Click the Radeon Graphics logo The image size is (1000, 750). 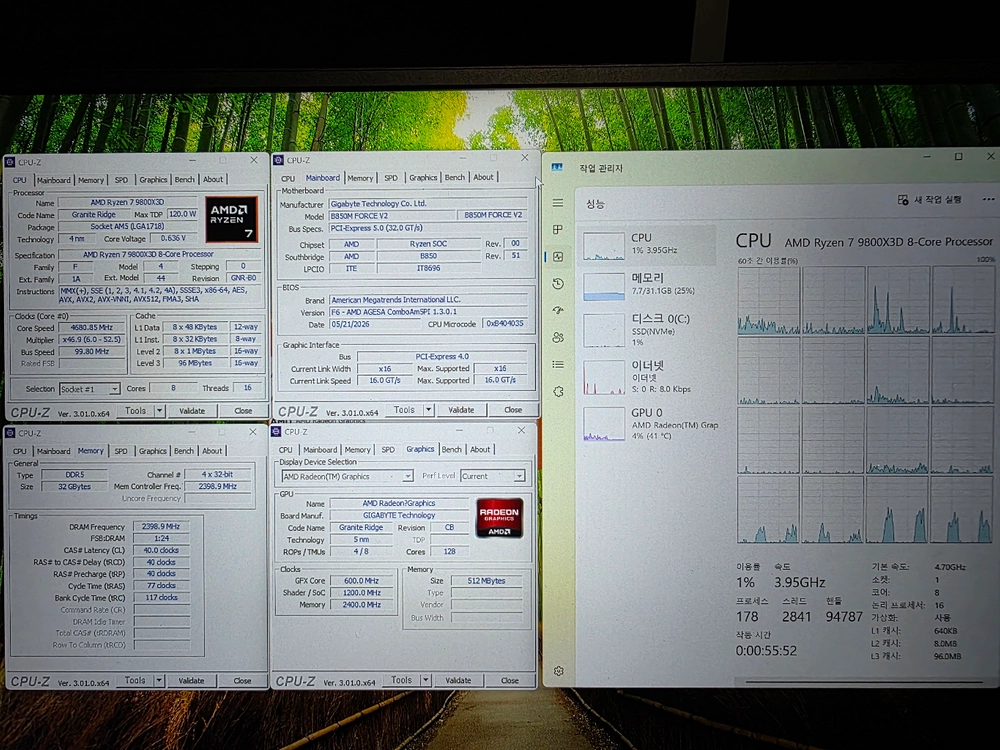[499, 518]
